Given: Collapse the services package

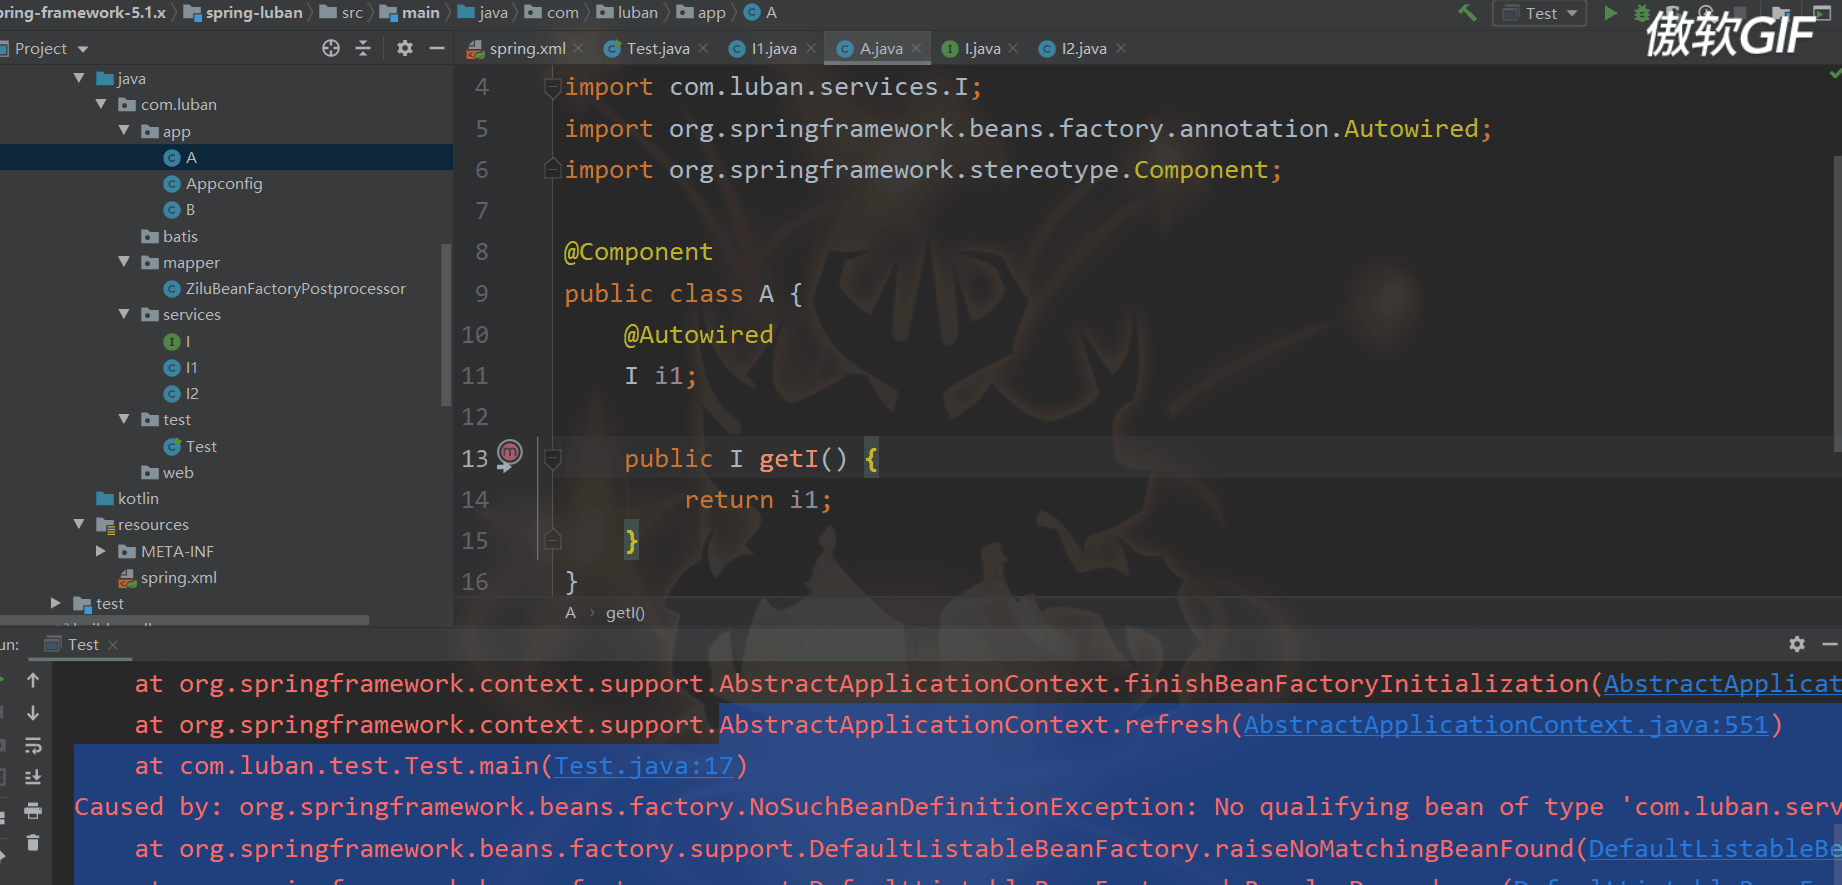Looking at the screenshot, I should [x=124, y=313].
